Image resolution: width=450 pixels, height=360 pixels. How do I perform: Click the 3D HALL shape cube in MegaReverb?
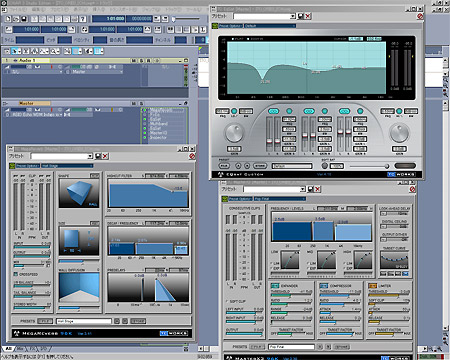pos(79,193)
